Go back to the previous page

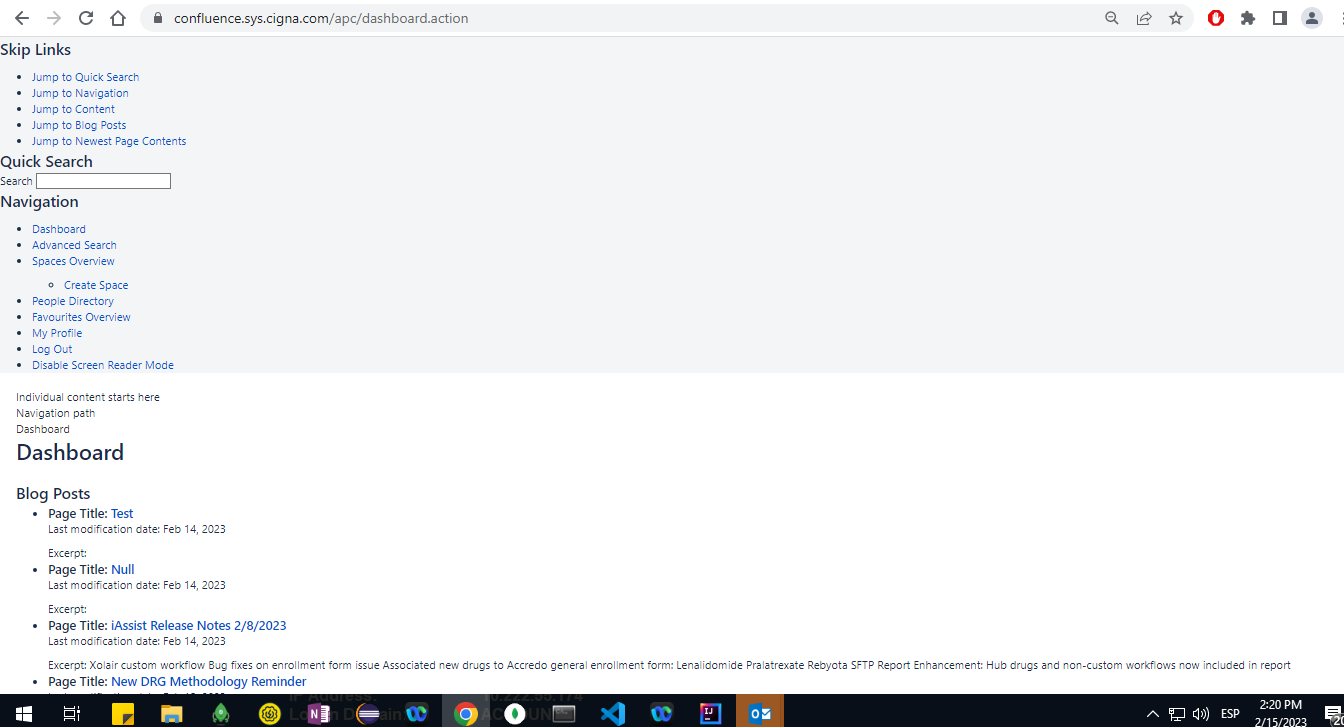[x=22, y=18]
